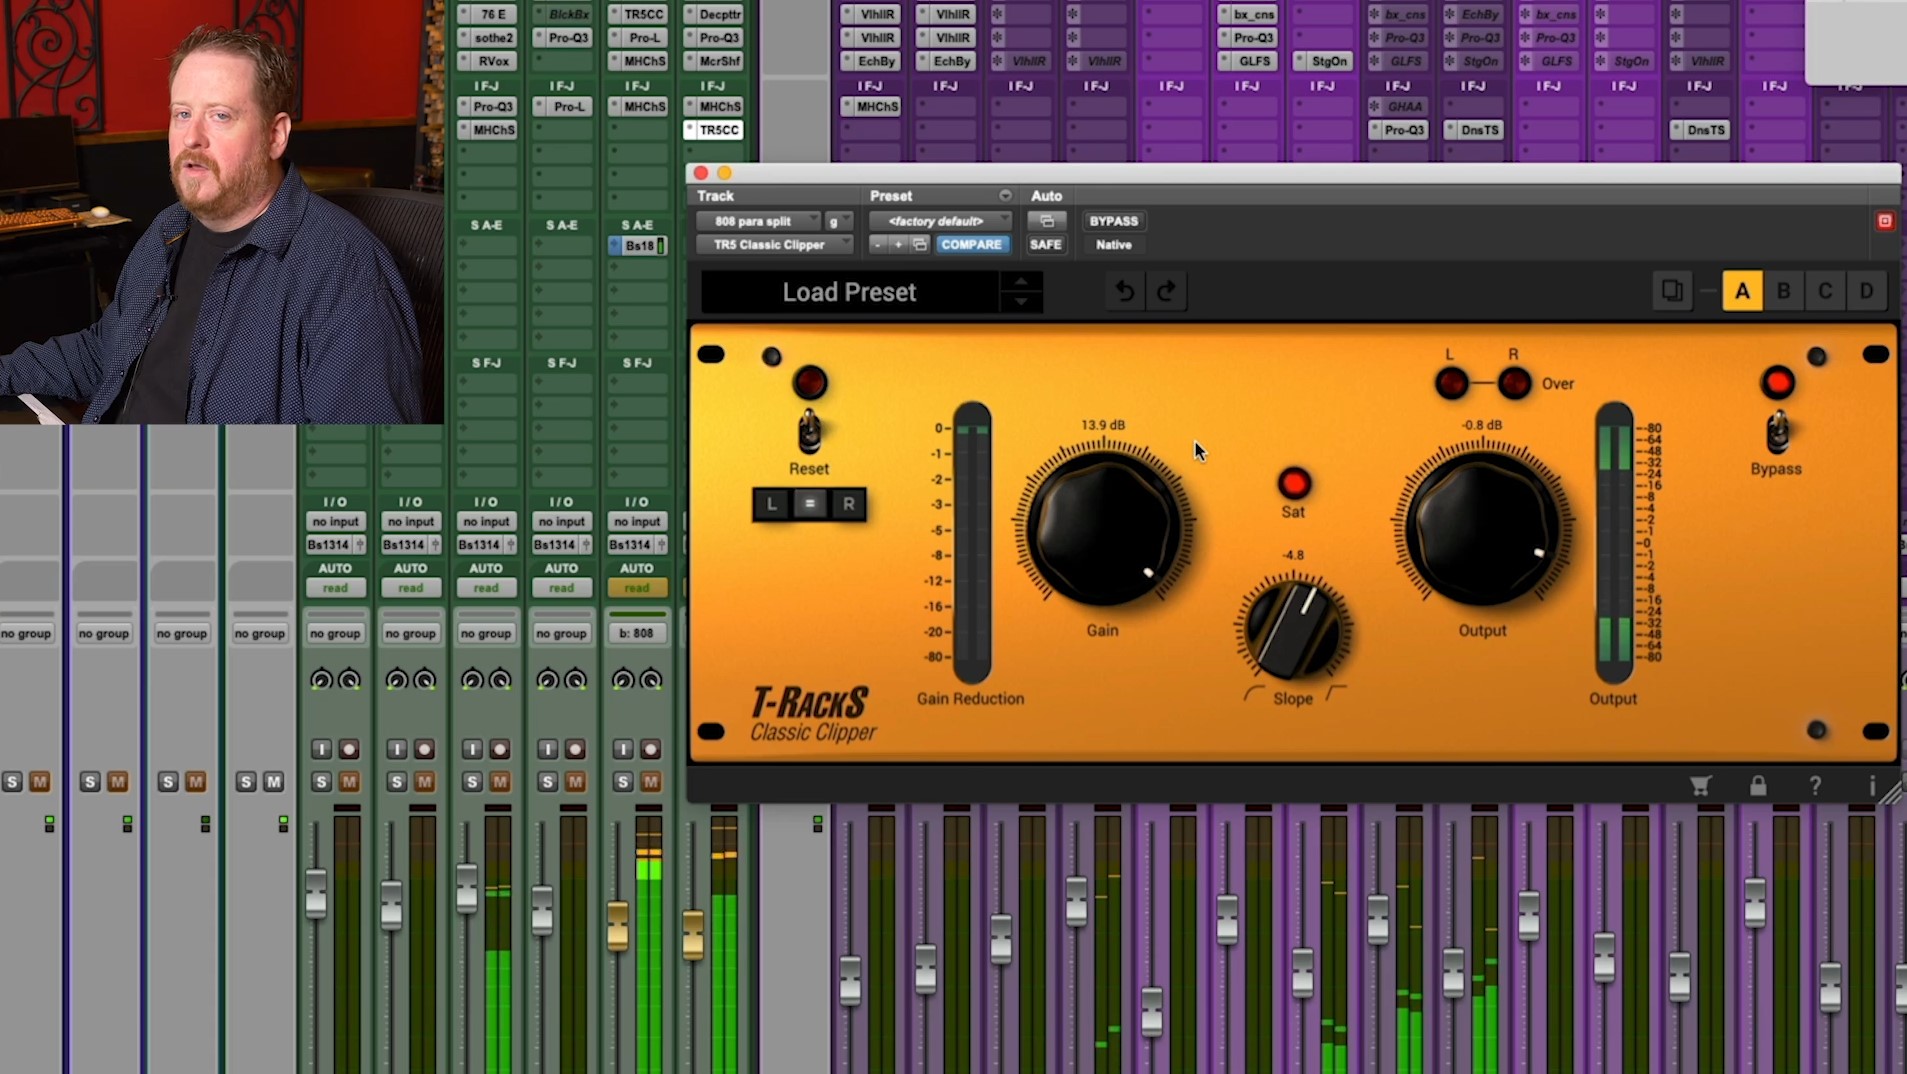Open the '808 para split' track selector
Screen dimensions: 1907x1074
(759, 221)
